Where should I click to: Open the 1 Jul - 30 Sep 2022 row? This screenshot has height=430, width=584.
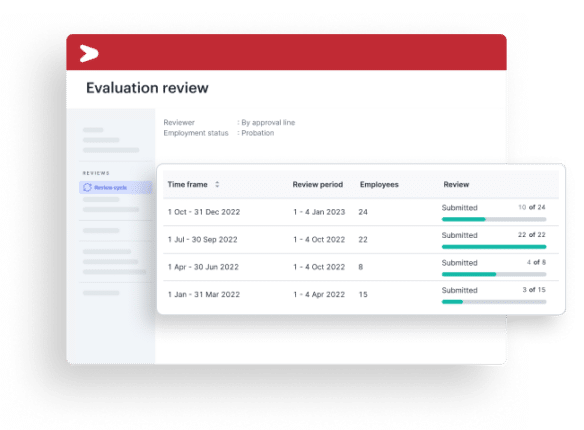(x=361, y=239)
